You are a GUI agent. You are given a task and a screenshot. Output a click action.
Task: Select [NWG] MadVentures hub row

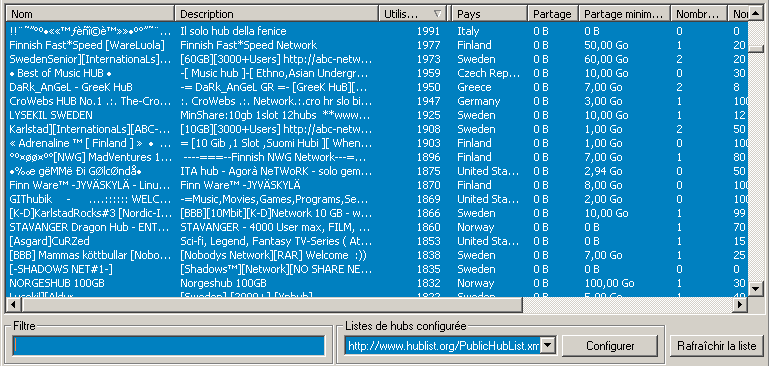(x=377, y=157)
